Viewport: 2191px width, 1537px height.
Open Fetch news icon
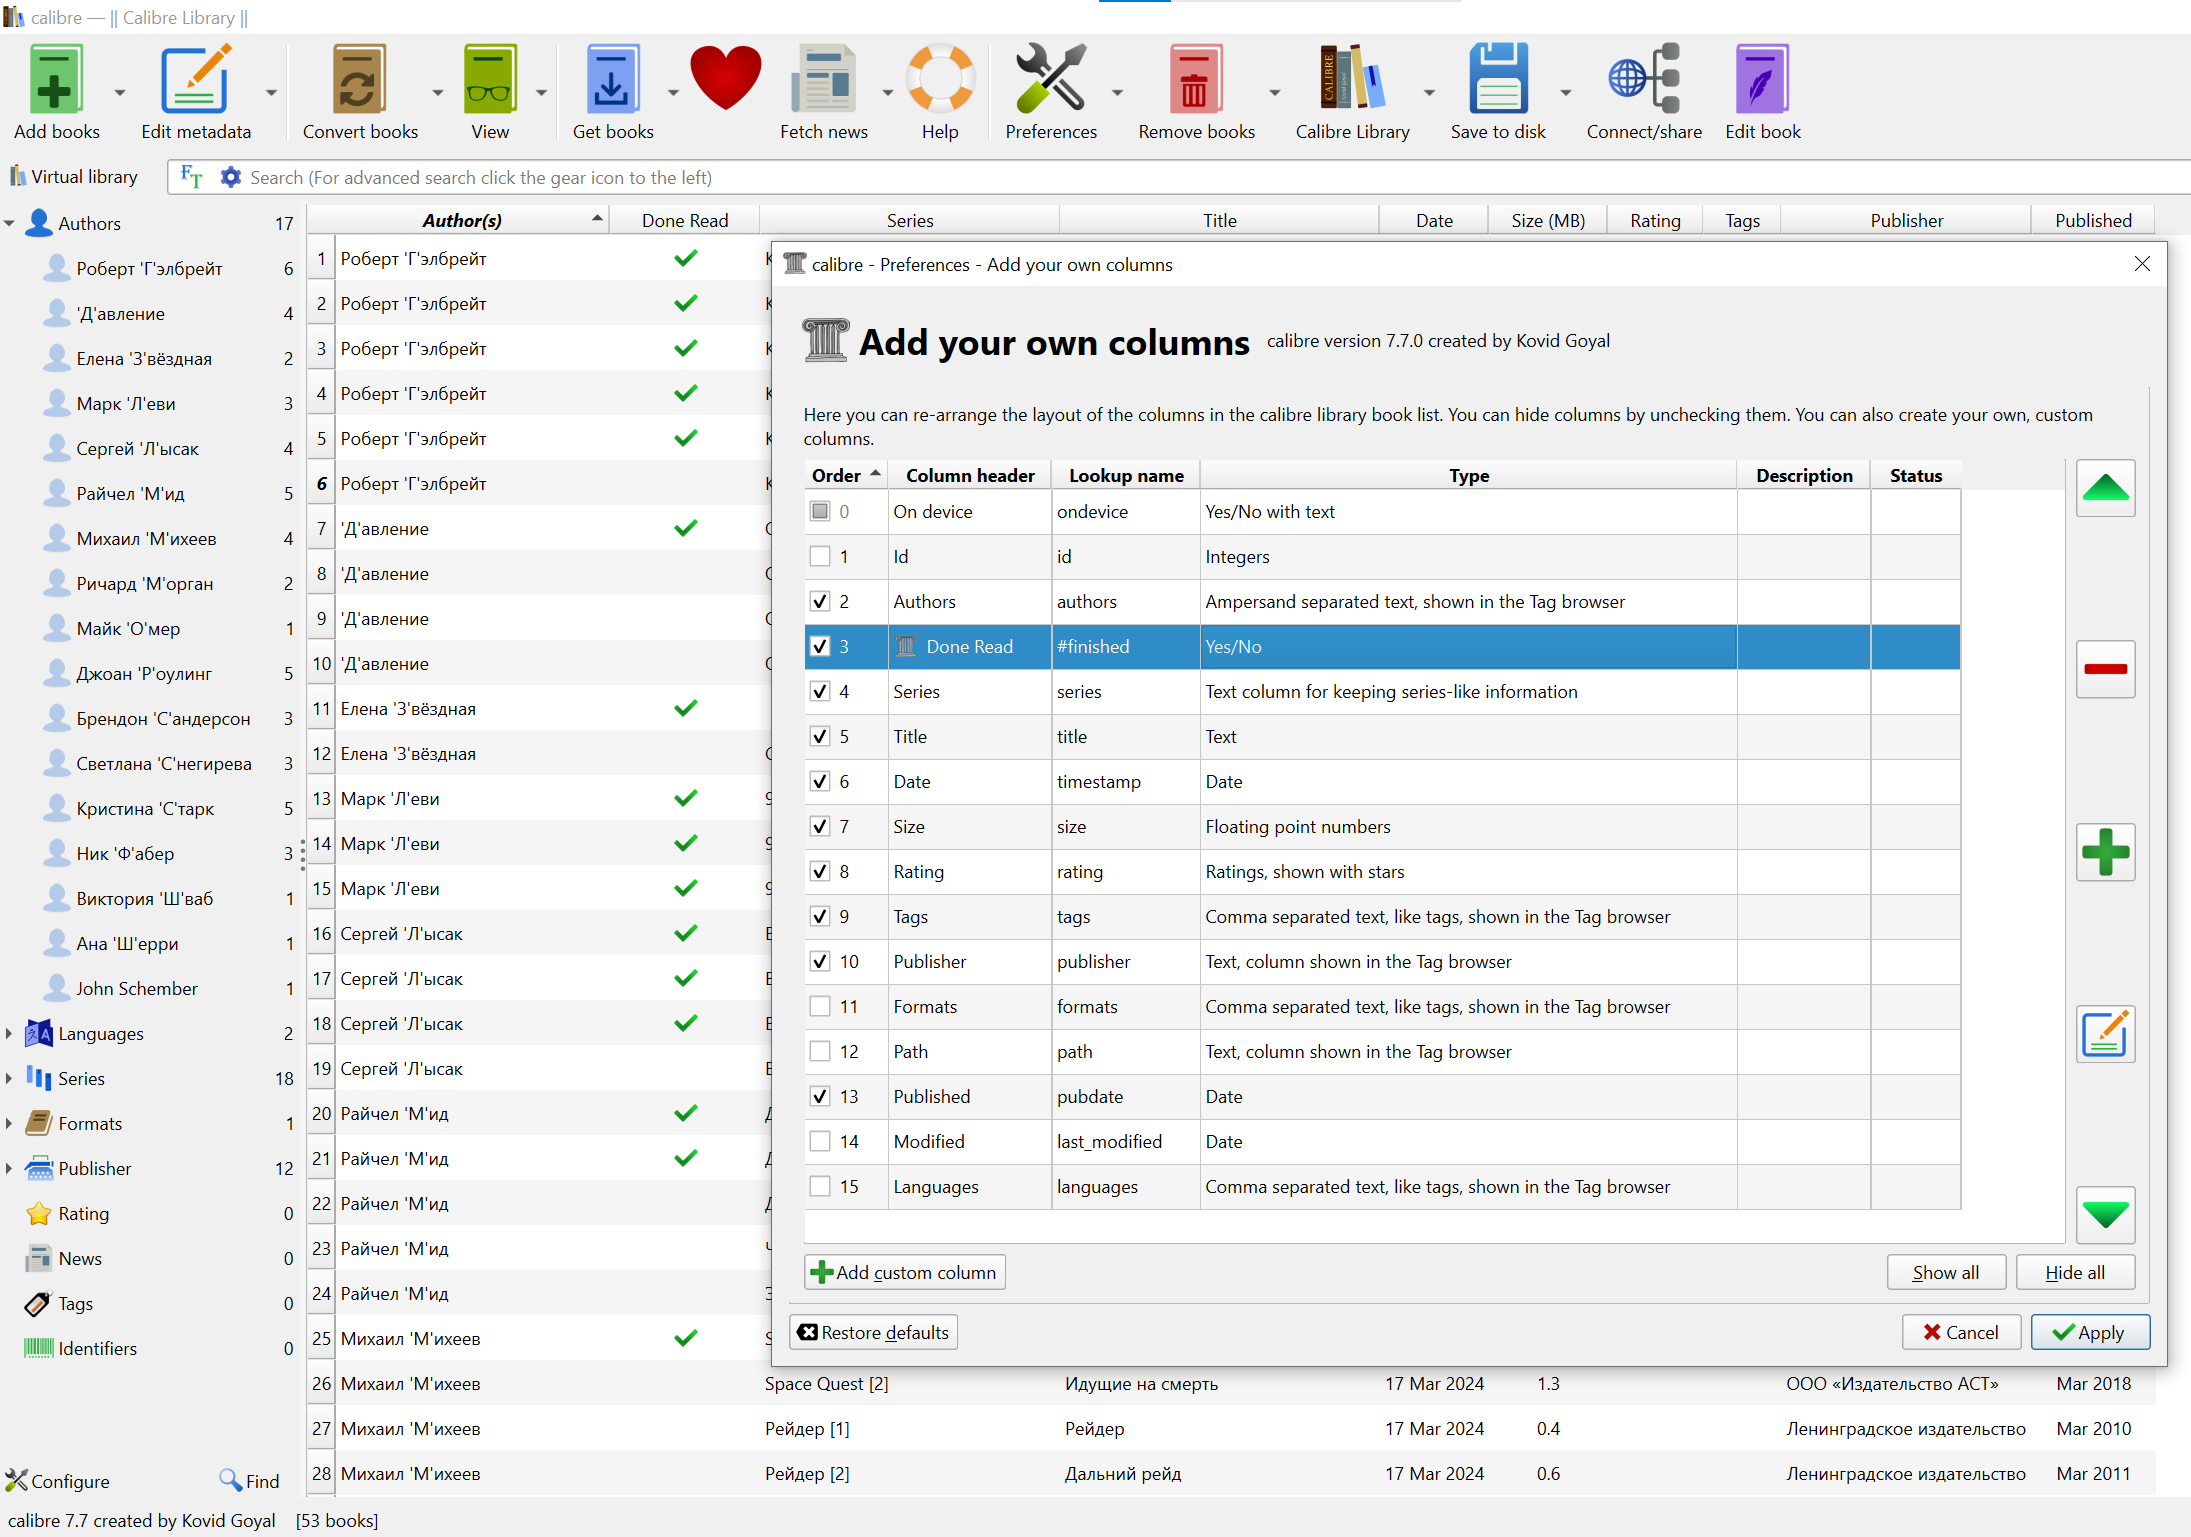823,79
